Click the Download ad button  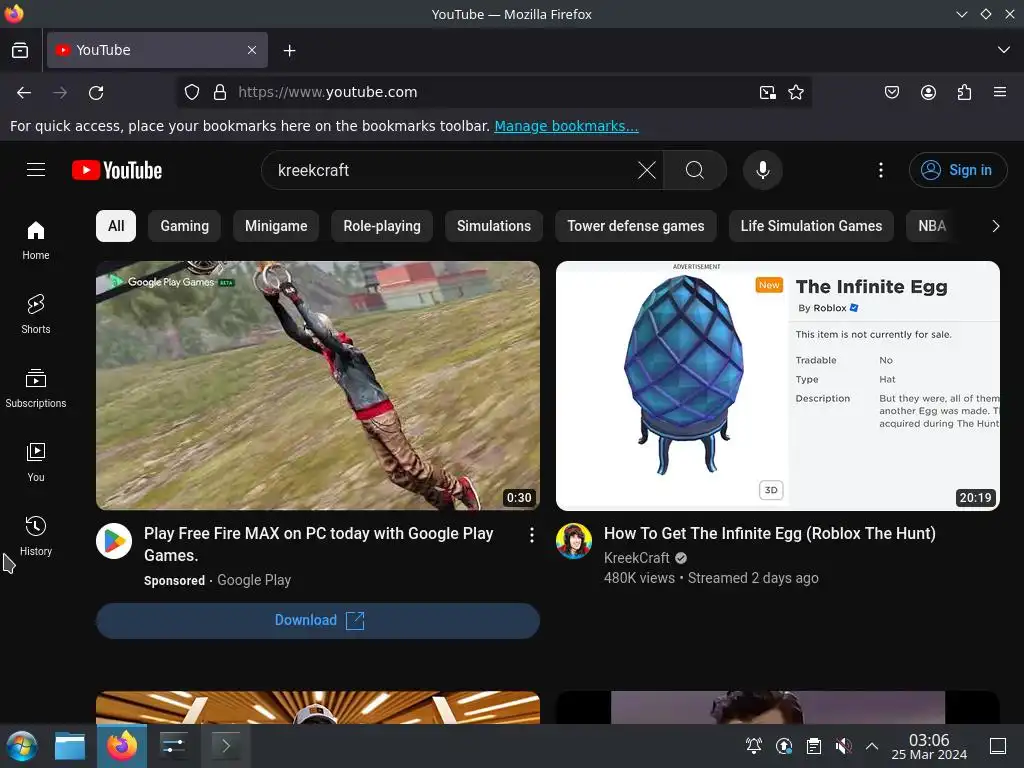318,620
